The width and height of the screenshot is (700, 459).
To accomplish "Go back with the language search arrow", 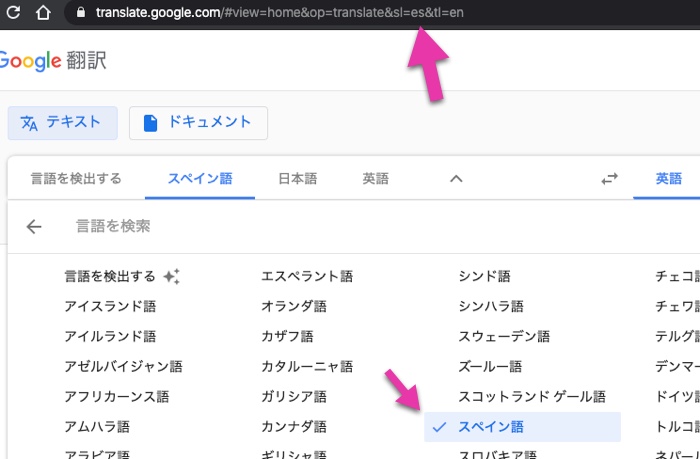I will 34,227.
